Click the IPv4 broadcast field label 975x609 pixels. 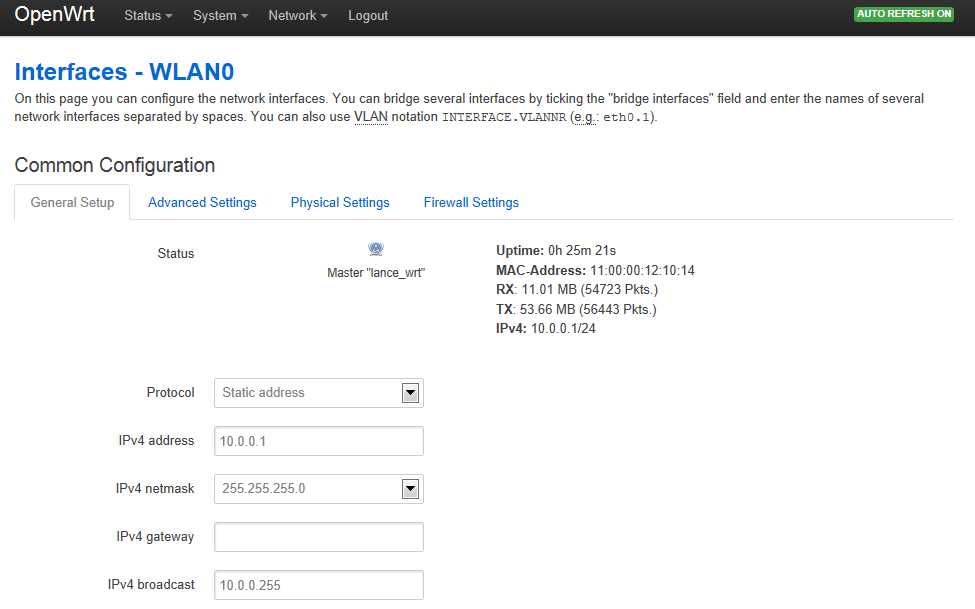tap(151, 584)
